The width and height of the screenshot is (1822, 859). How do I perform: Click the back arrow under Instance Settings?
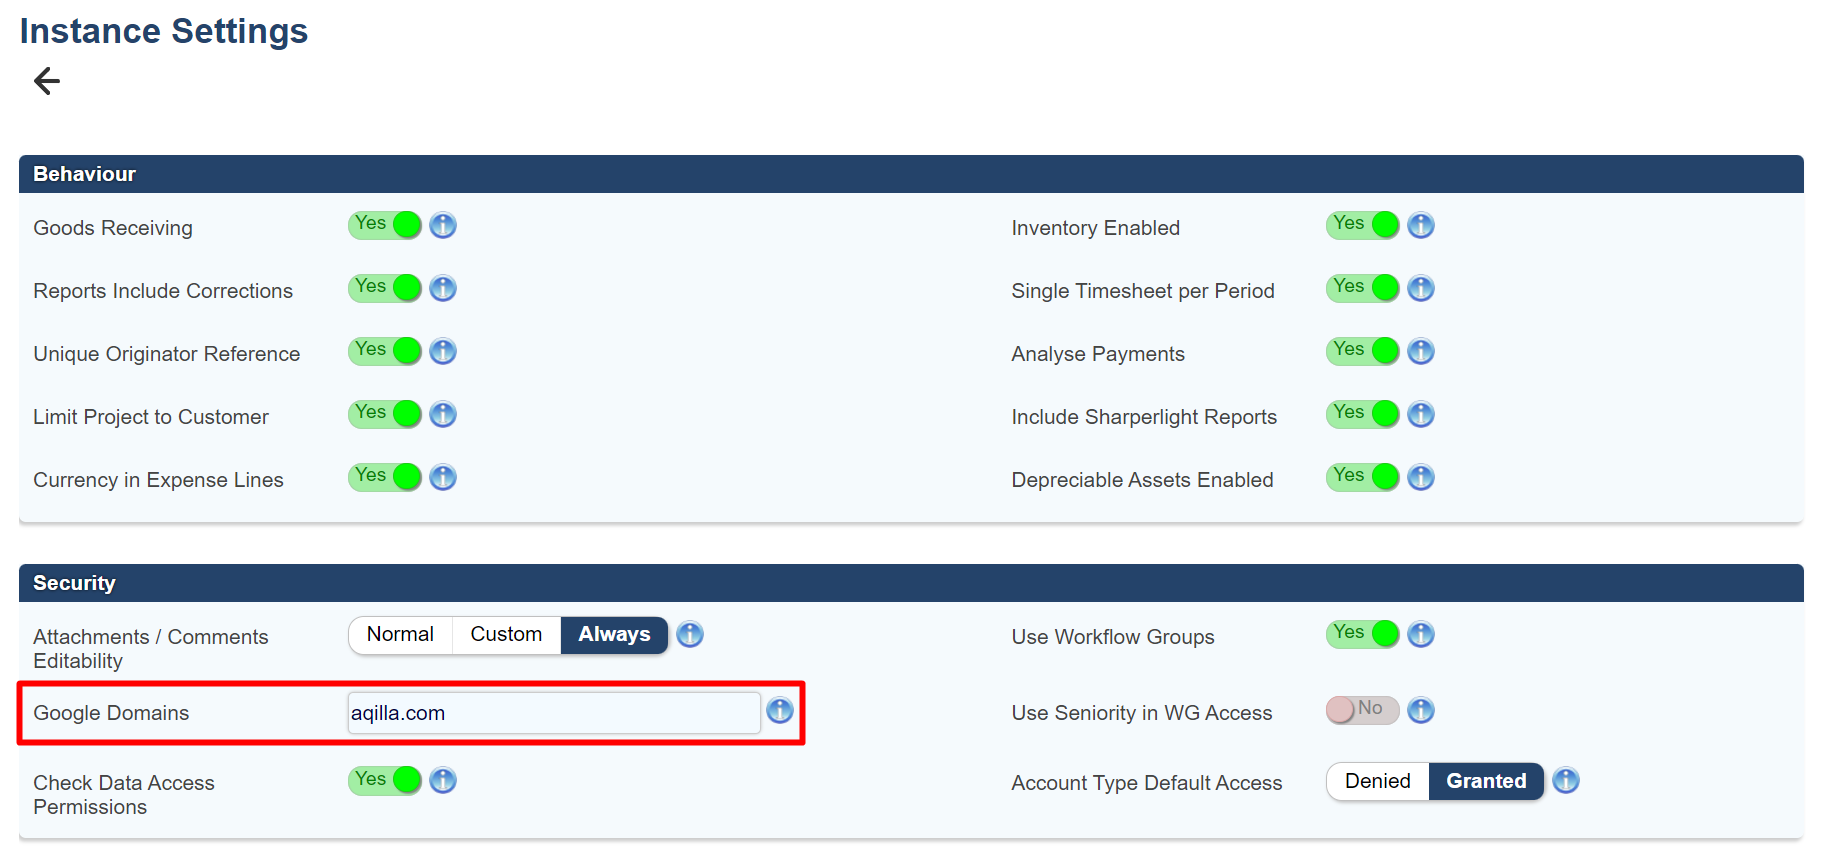[x=47, y=81]
